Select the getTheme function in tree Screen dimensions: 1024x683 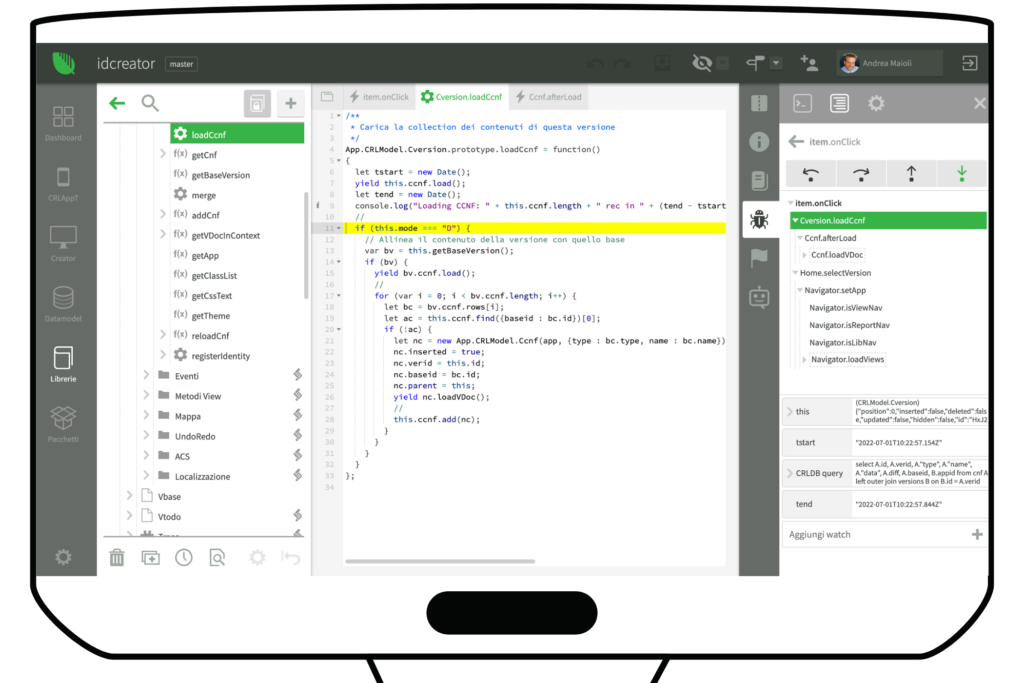[x=210, y=315]
